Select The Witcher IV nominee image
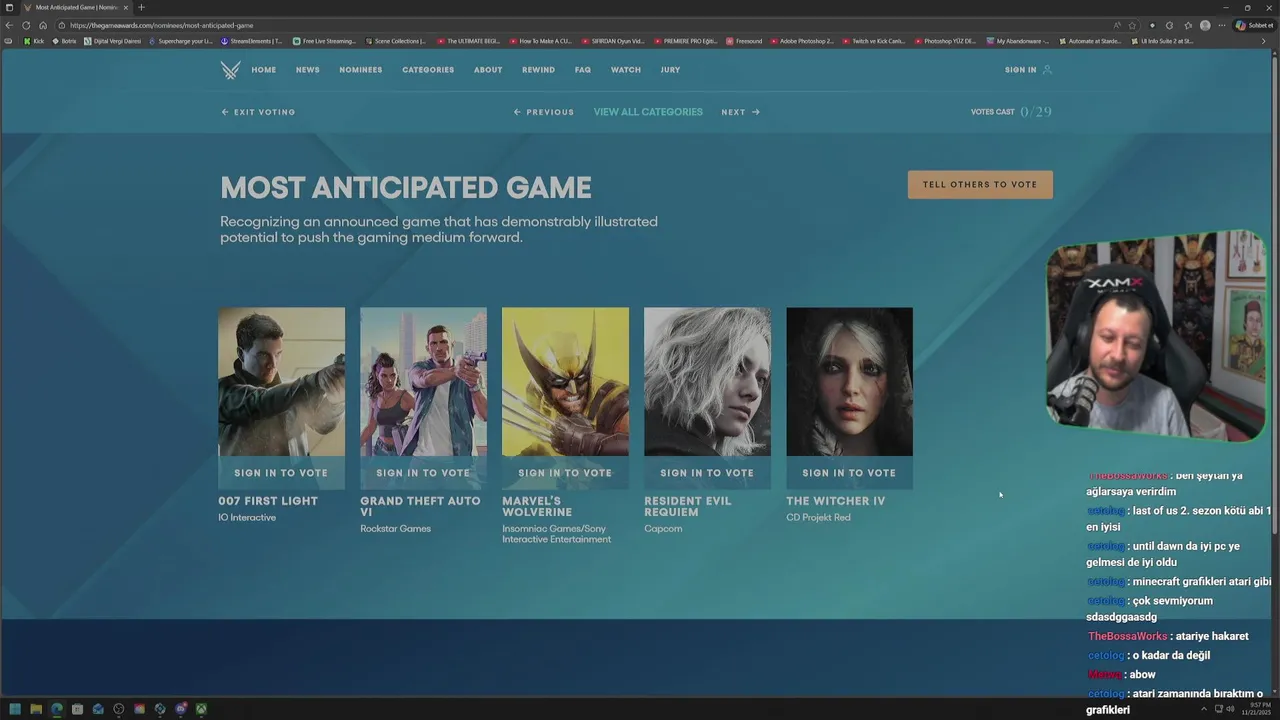 [850, 382]
